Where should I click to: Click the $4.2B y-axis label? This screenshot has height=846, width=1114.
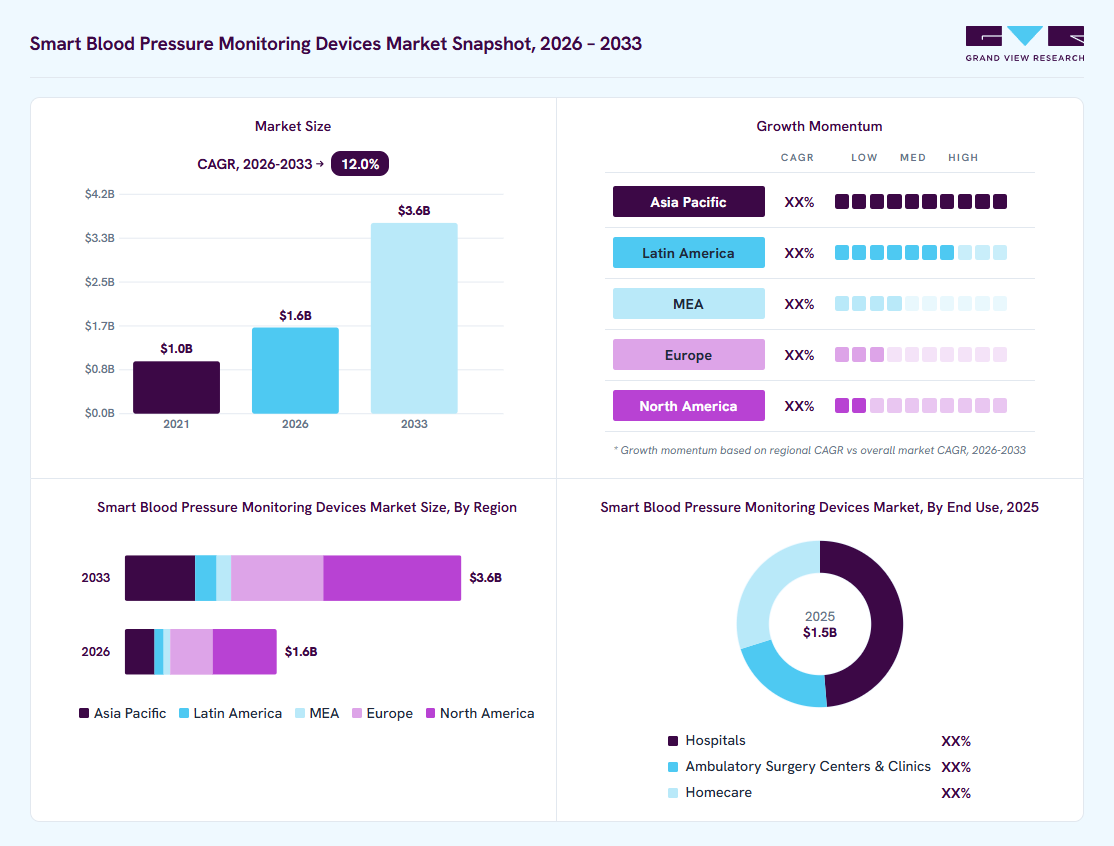tap(99, 194)
